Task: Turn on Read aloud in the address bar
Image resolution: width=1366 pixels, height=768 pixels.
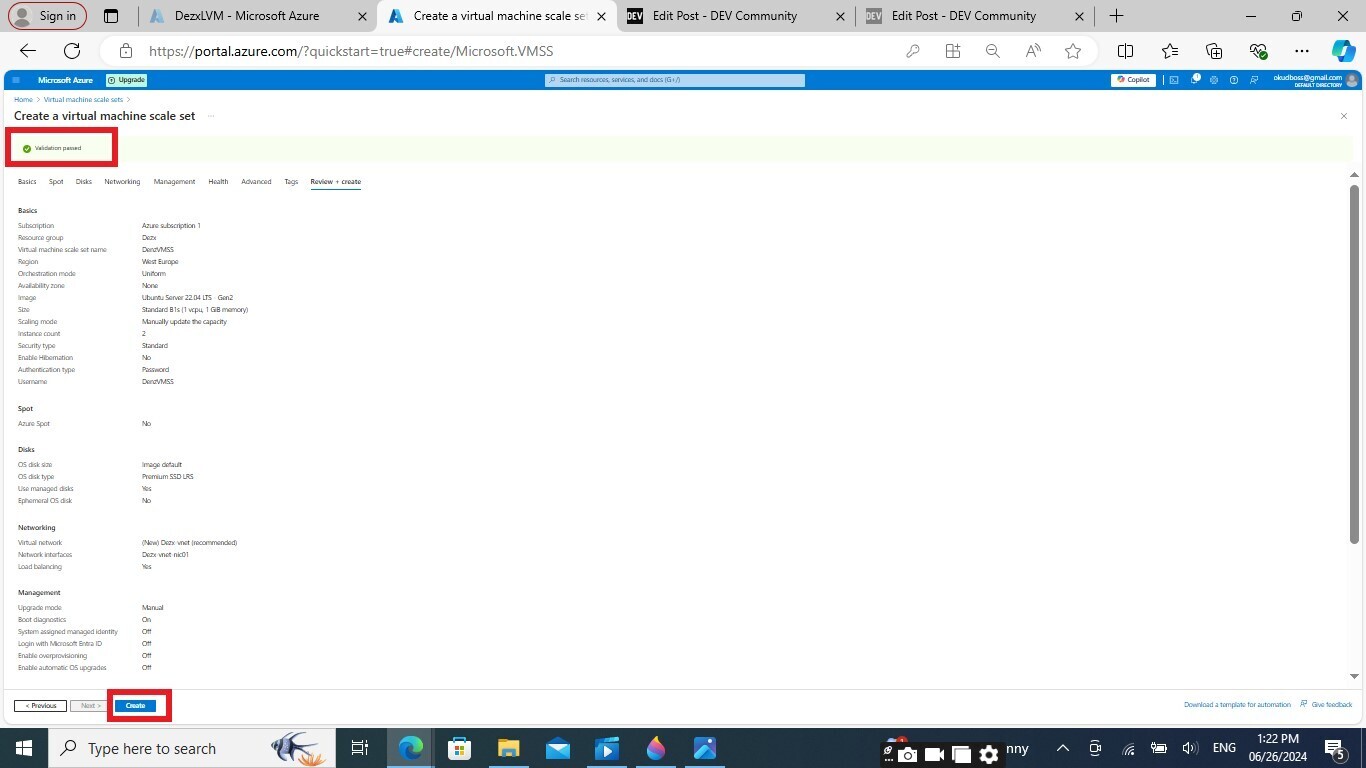Action: tap(1033, 51)
